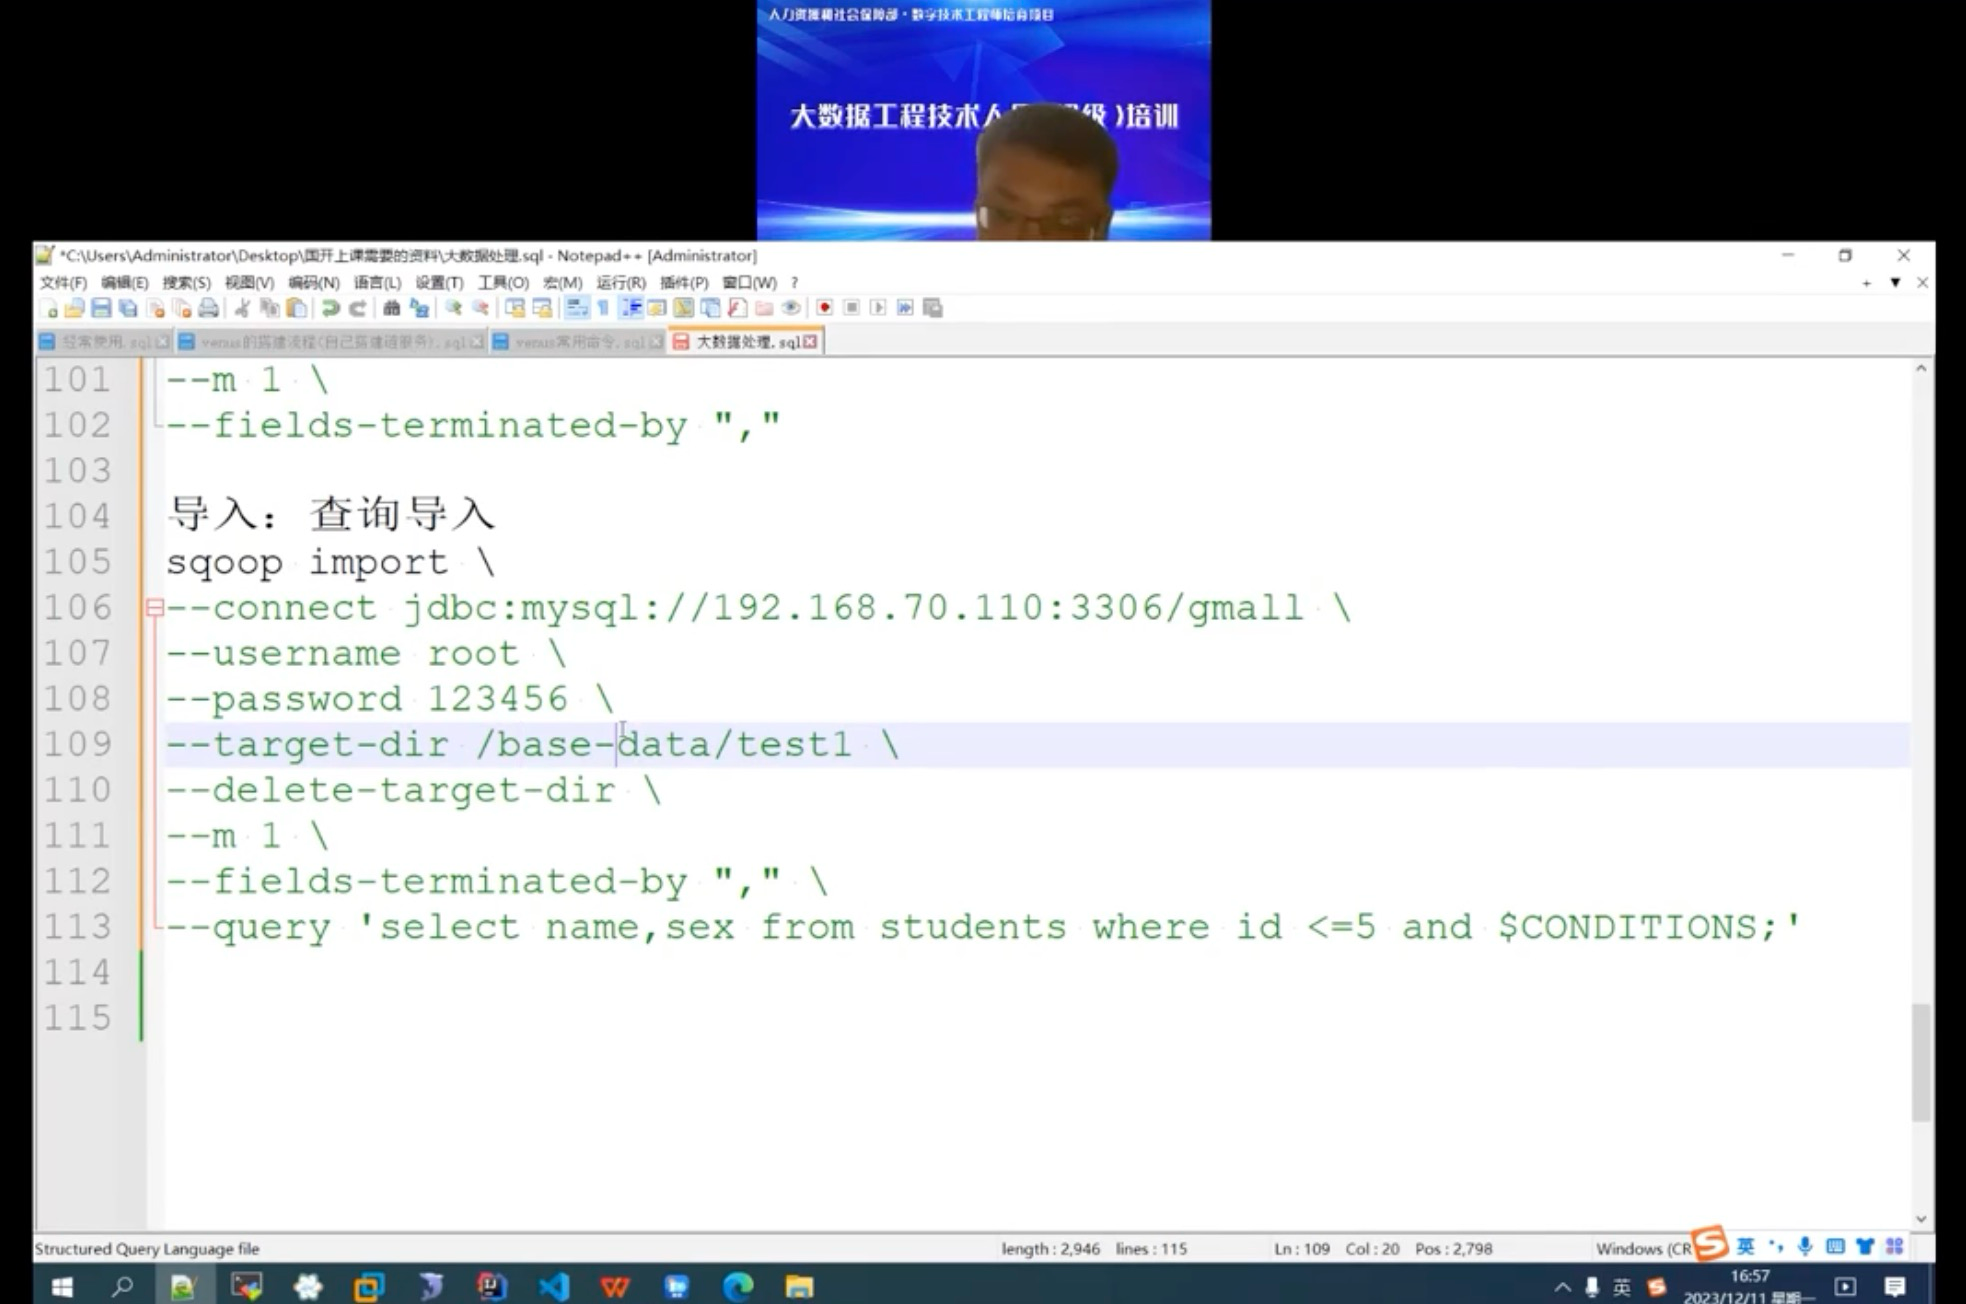Click Run macro multiple times icon
The width and height of the screenshot is (1966, 1304).
(x=905, y=308)
